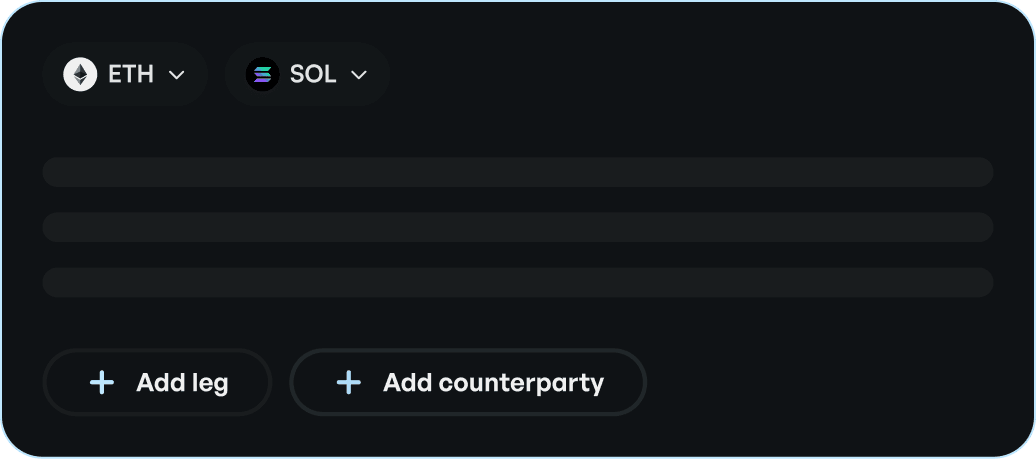1036x459 pixels.
Task: Click the Ethereum diamond logo icon
Action: [x=80, y=75]
